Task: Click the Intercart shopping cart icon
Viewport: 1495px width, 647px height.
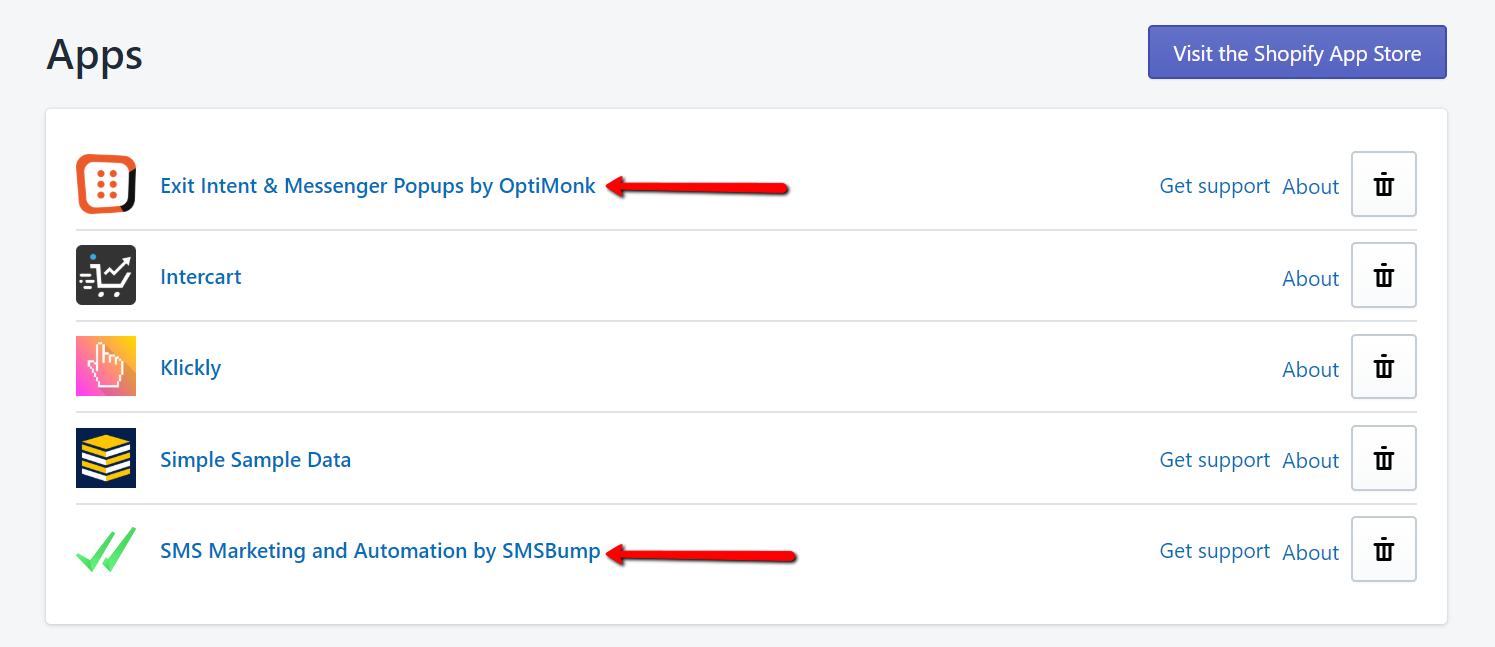Action: click(x=106, y=275)
